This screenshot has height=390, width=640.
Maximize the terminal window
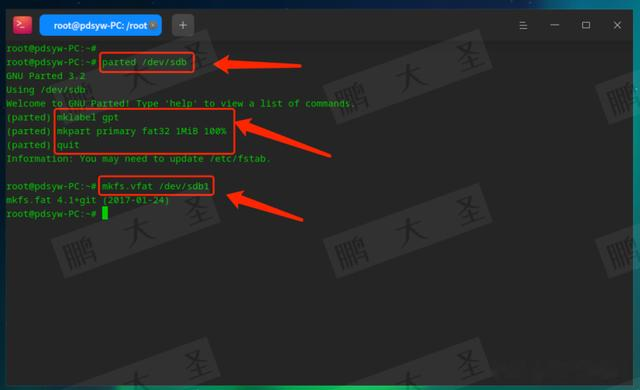click(586, 25)
